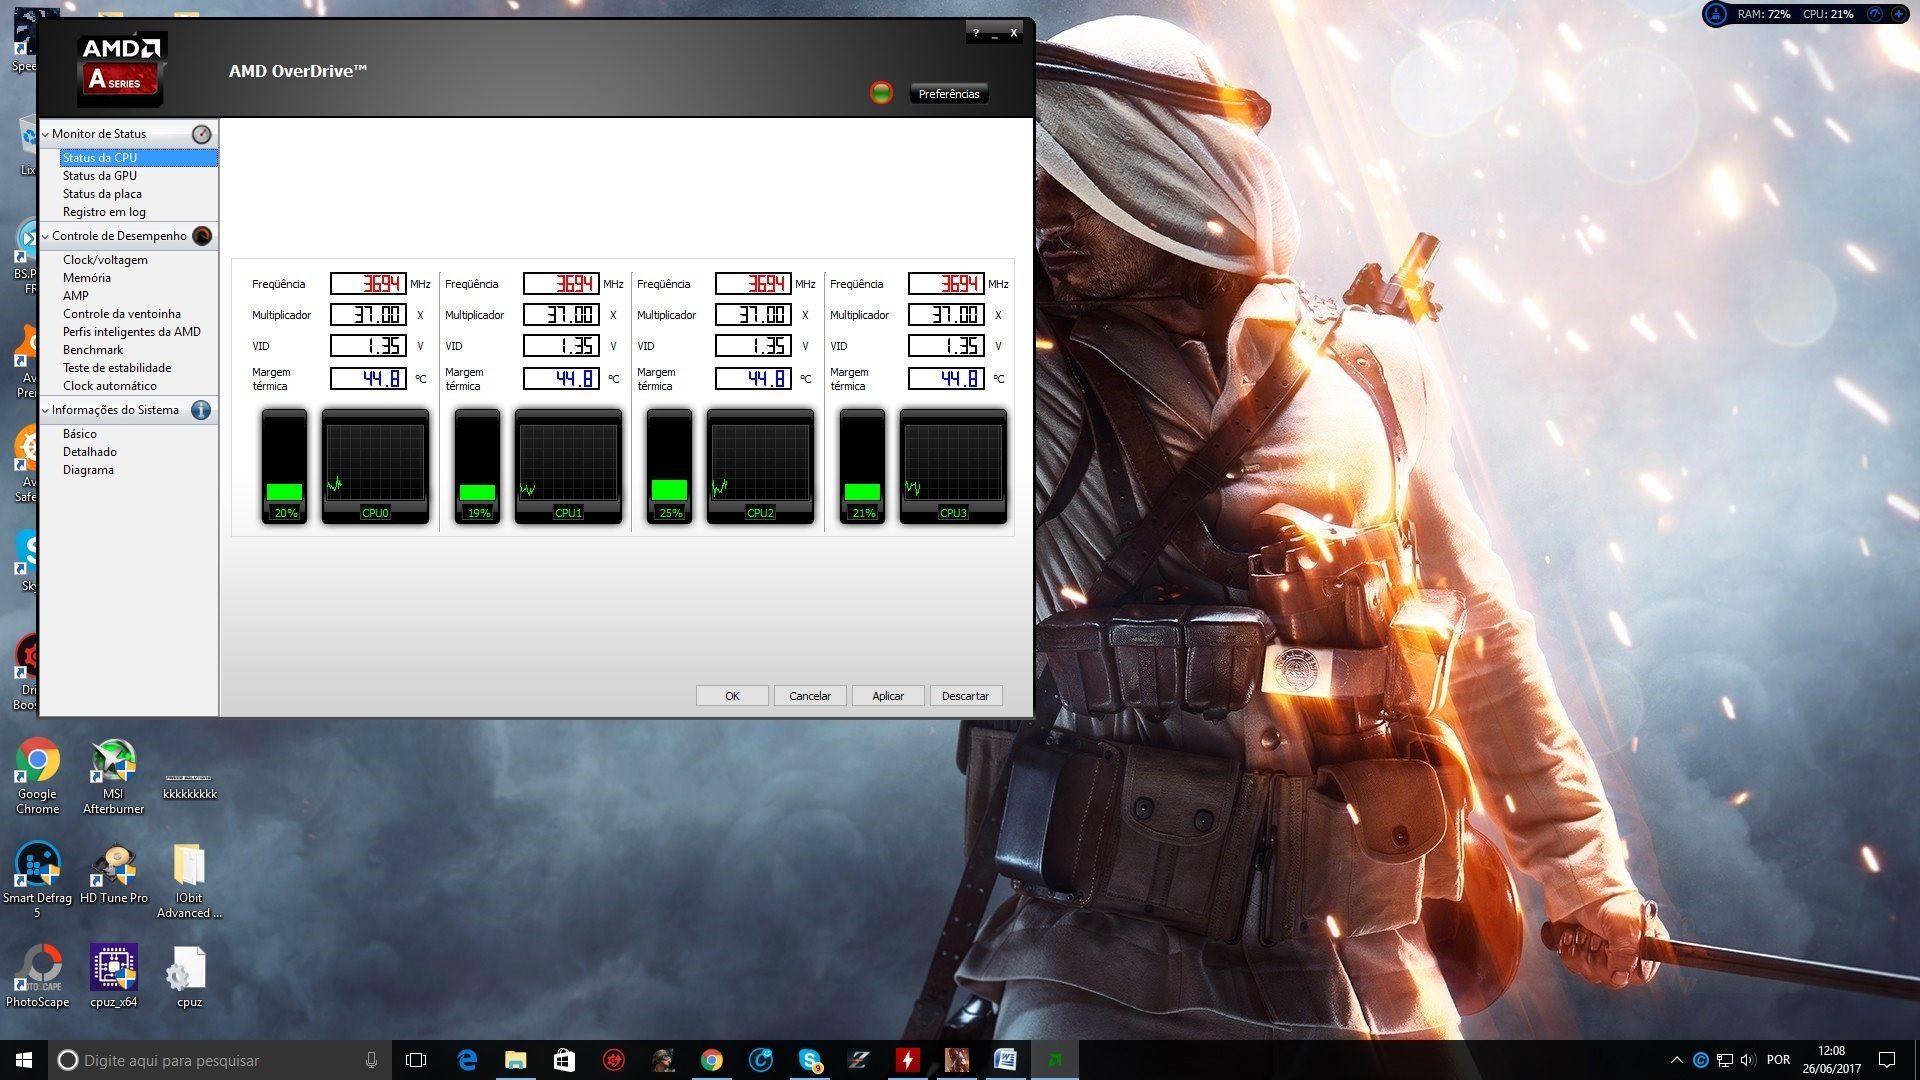Click the CPU3 21% usage bar

863,465
